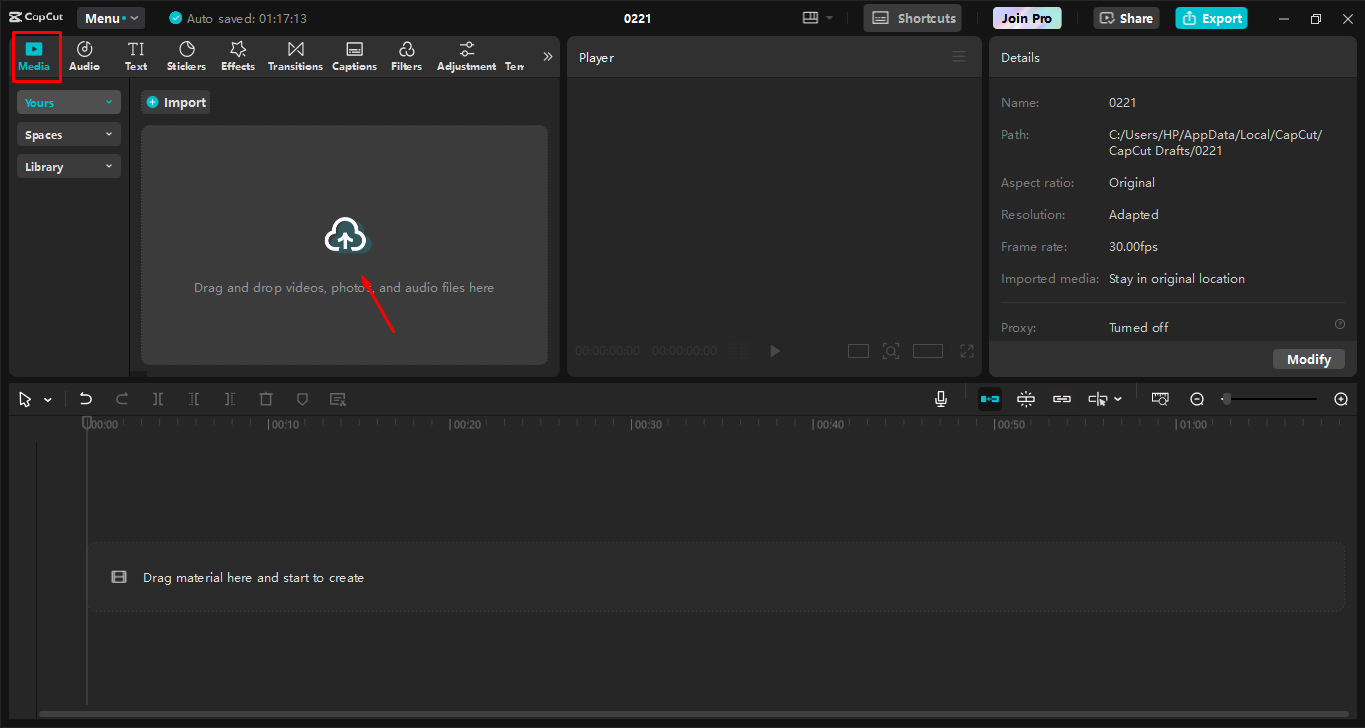Expand the Spaces category
The image size is (1365, 728).
tap(69, 134)
